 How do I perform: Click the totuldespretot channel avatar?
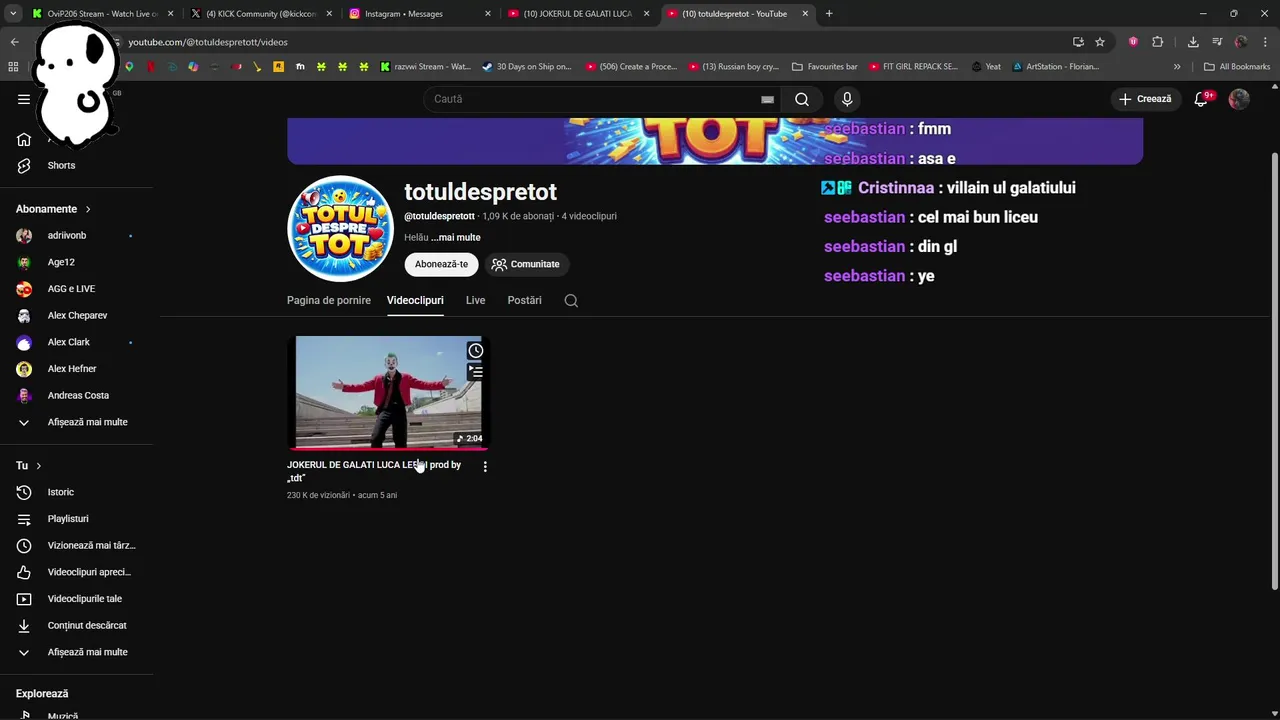(x=341, y=229)
